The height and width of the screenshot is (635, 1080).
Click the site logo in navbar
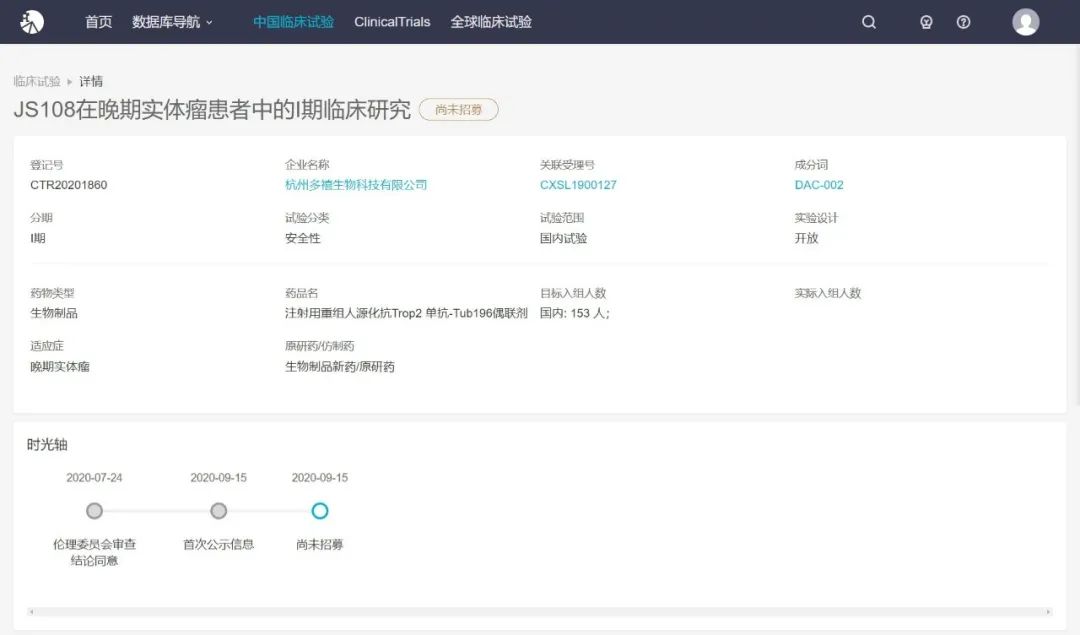pos(32,22)
